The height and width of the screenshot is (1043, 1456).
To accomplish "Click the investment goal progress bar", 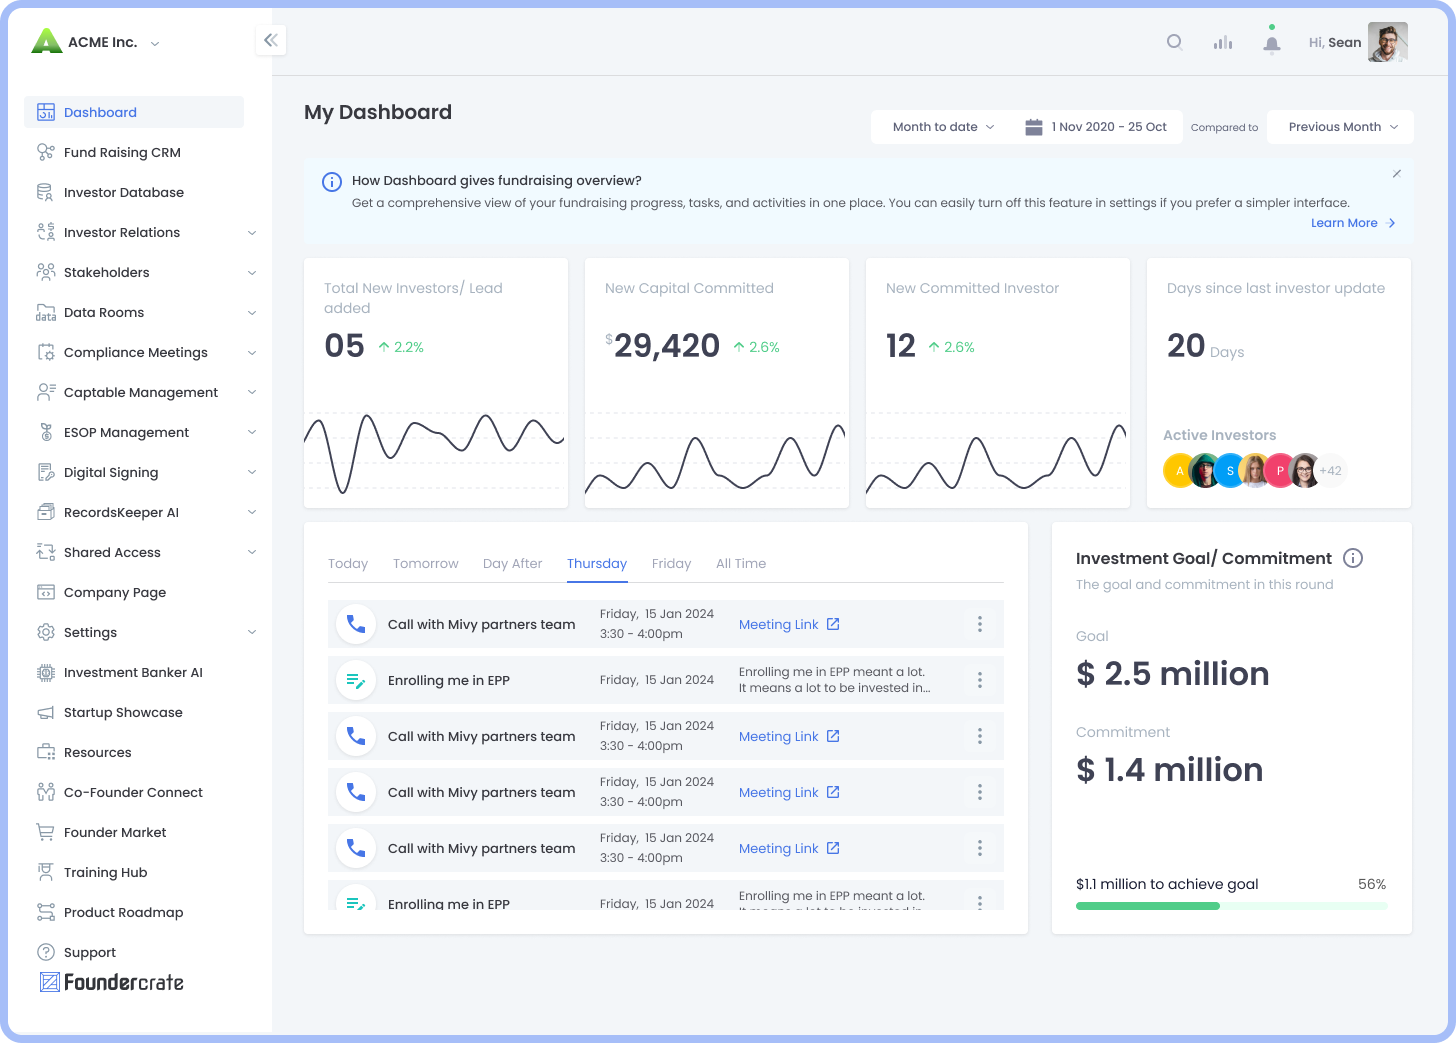I will (1231, 906).
